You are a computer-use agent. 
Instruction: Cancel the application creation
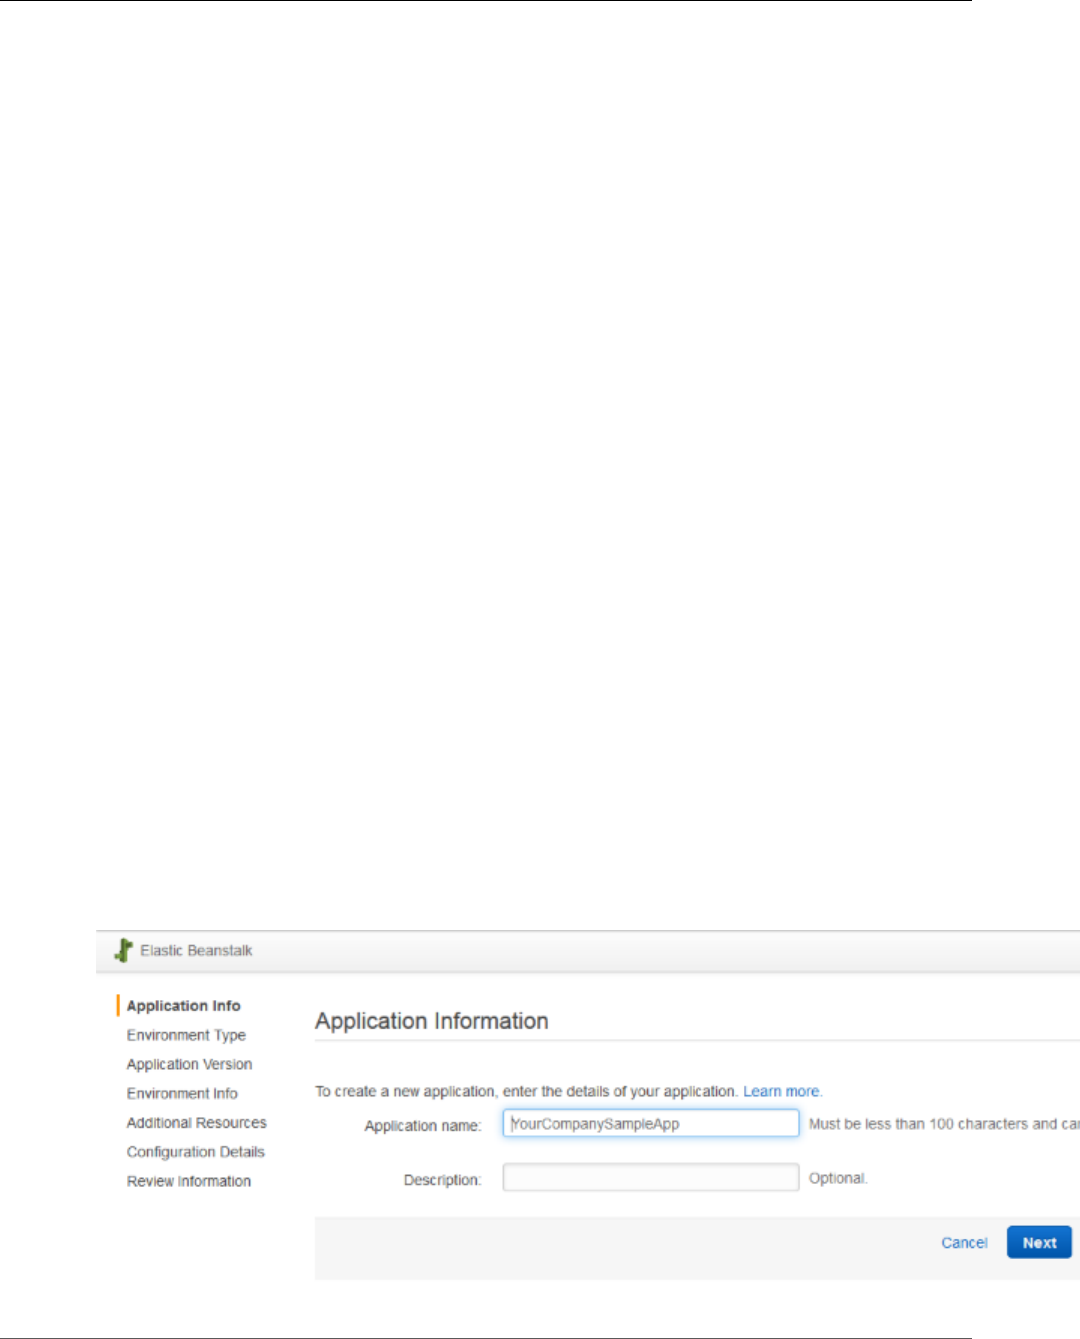tap(964, 1242)
